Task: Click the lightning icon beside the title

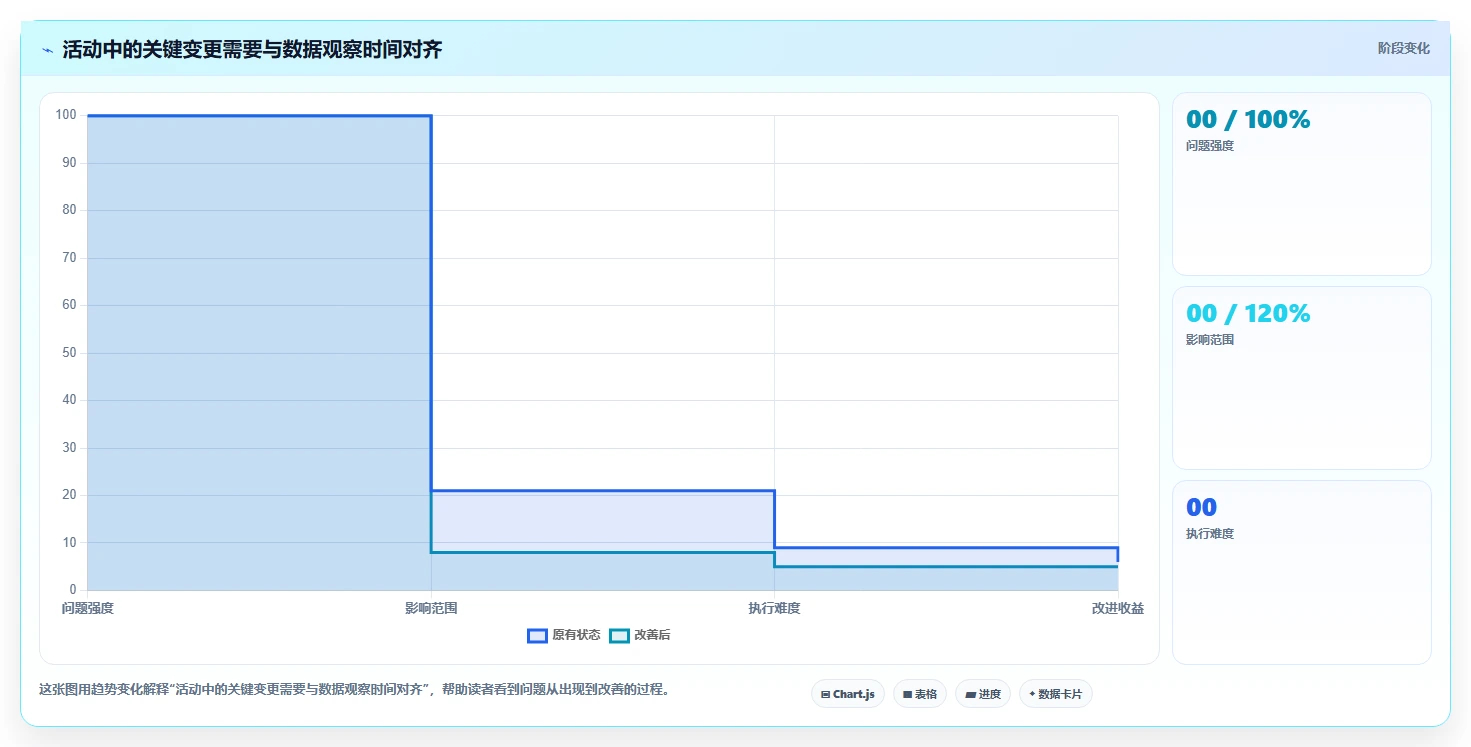Action: [48, 50]
